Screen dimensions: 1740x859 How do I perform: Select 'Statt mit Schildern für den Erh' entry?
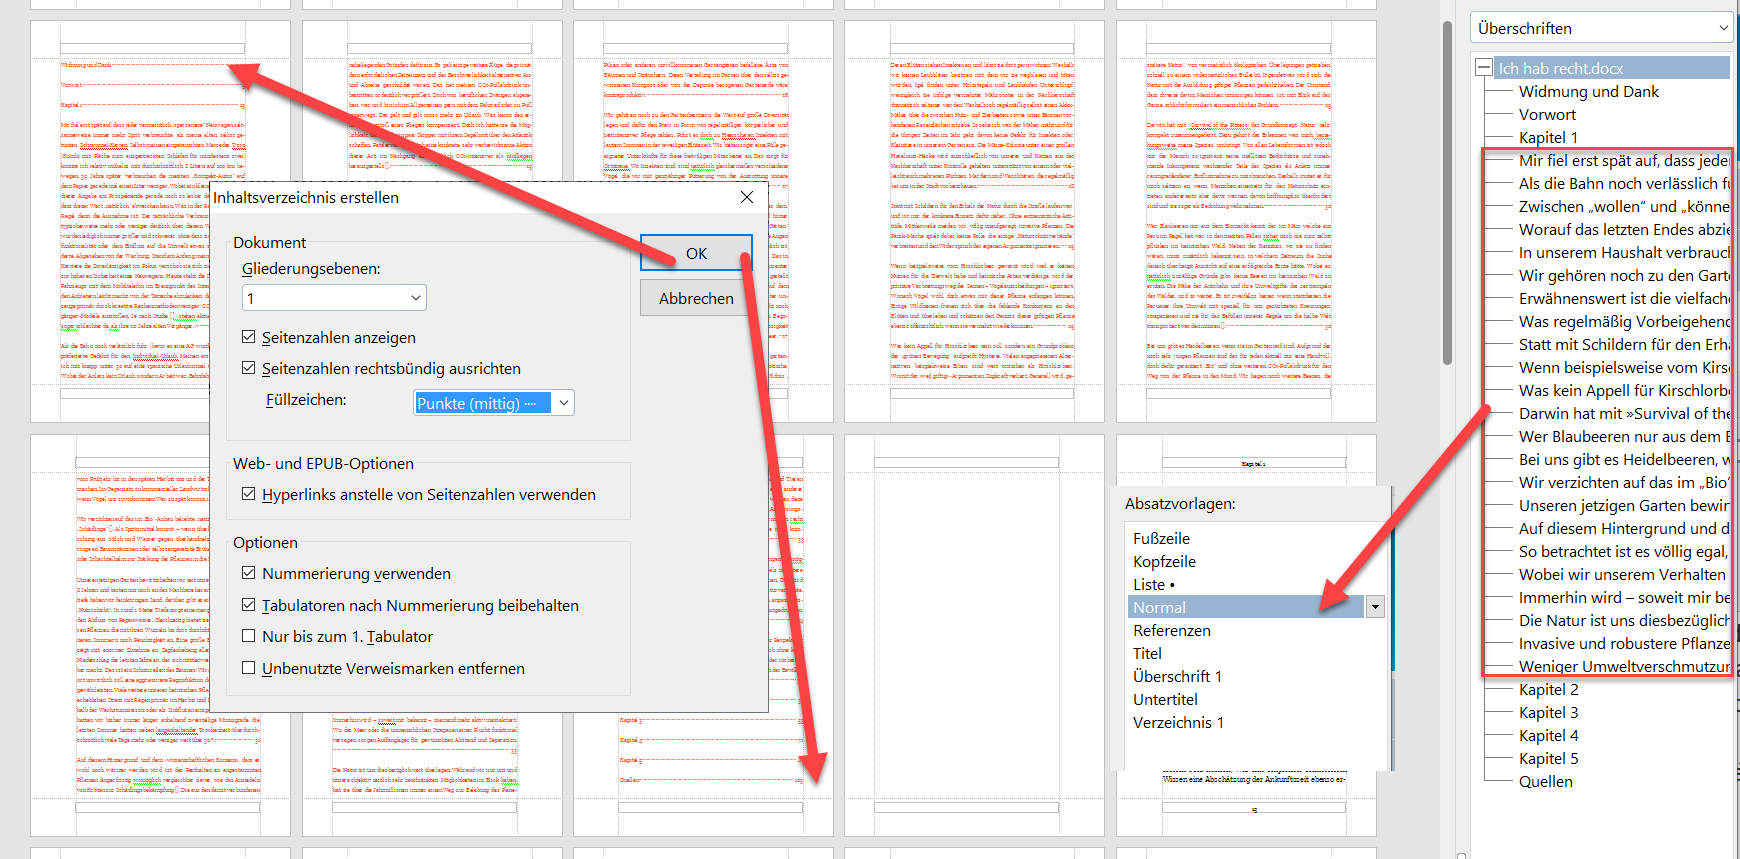point(1624,344)
